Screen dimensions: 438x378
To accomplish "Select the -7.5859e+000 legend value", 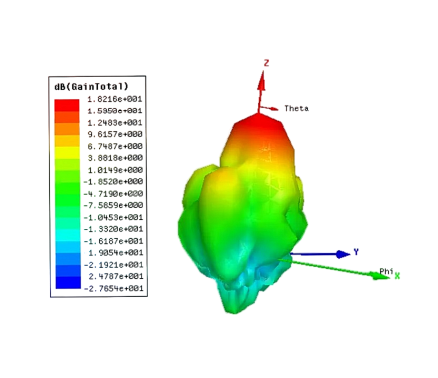I will coord(113,205).
